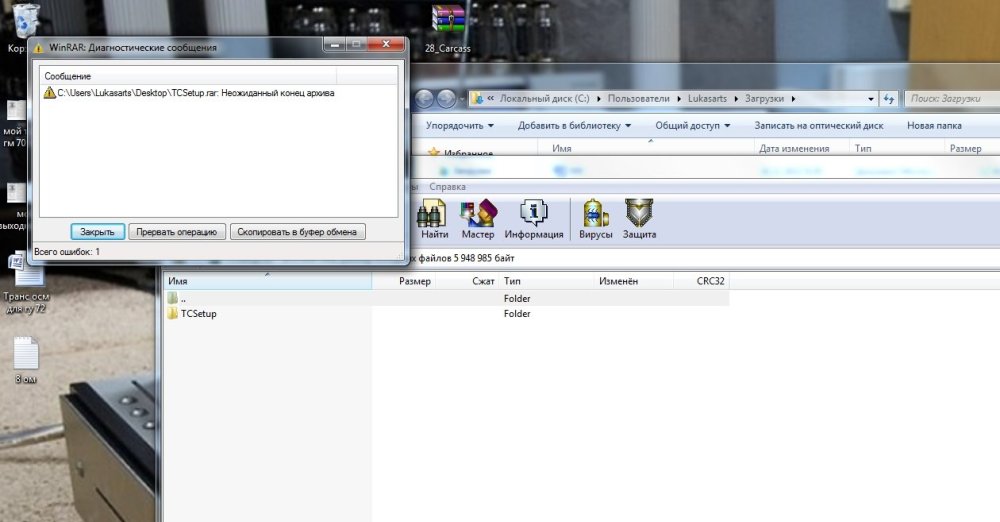Click Записать на оптический диск
1000x522 pixels.
pyautogui.click(x=818, y=126)
